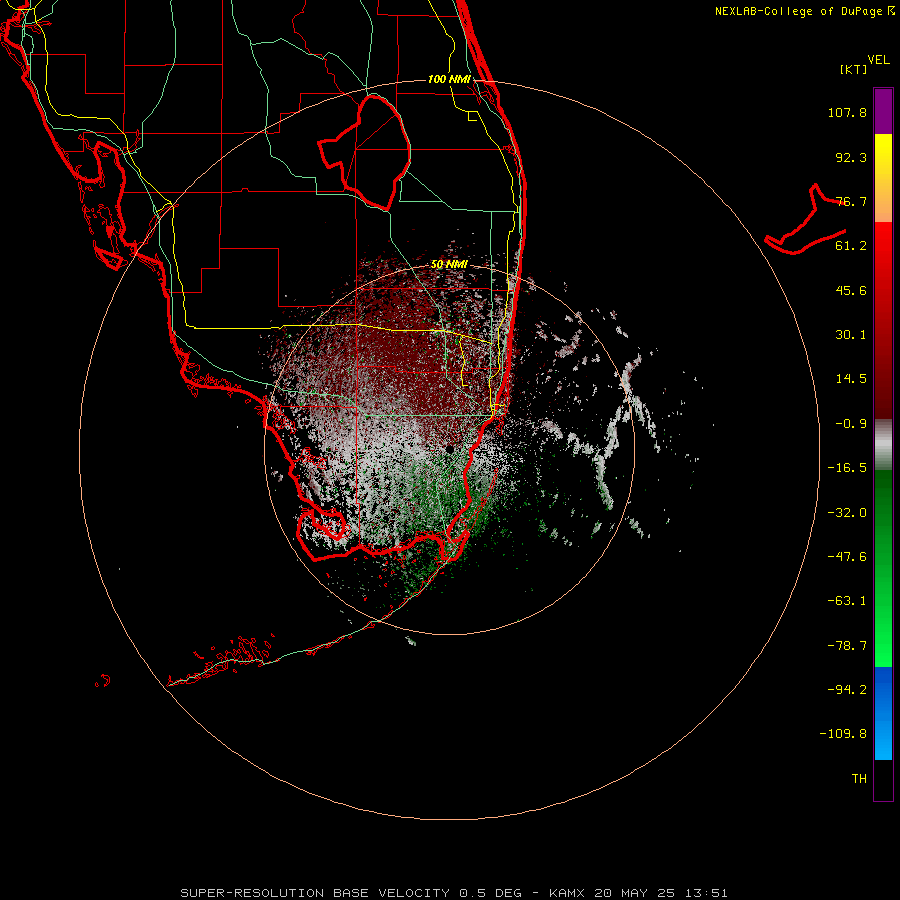
Task: Select the 45.6 legend value
Action: click(851, 290)
